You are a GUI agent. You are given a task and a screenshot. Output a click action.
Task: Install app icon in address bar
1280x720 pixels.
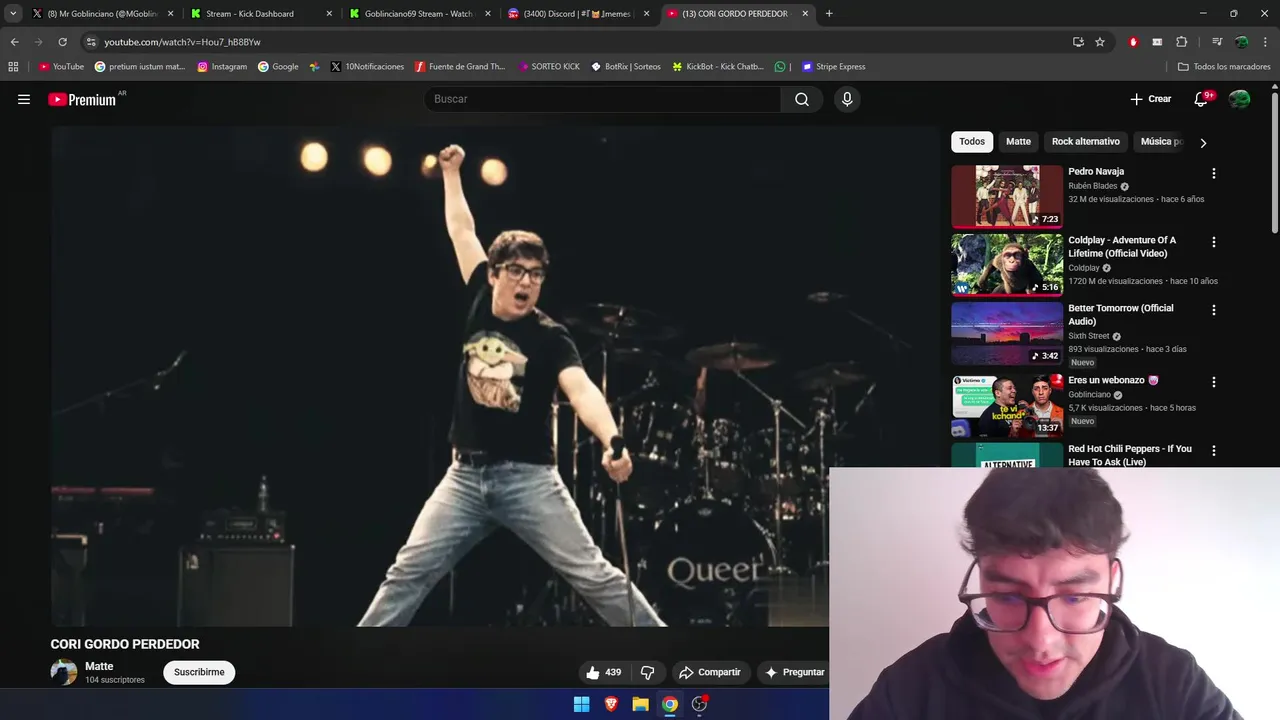tap(1078, 42)
